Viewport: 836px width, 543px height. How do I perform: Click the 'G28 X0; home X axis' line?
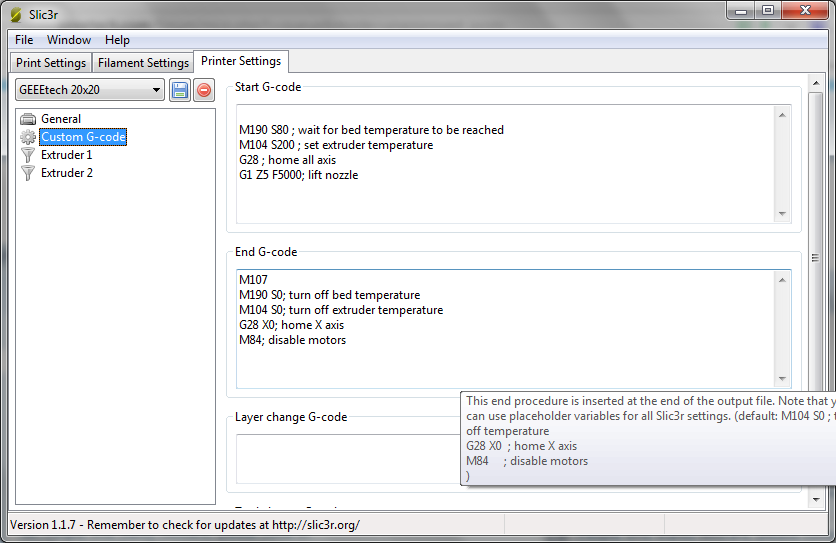pyautogui.click(x=292, y=325)
